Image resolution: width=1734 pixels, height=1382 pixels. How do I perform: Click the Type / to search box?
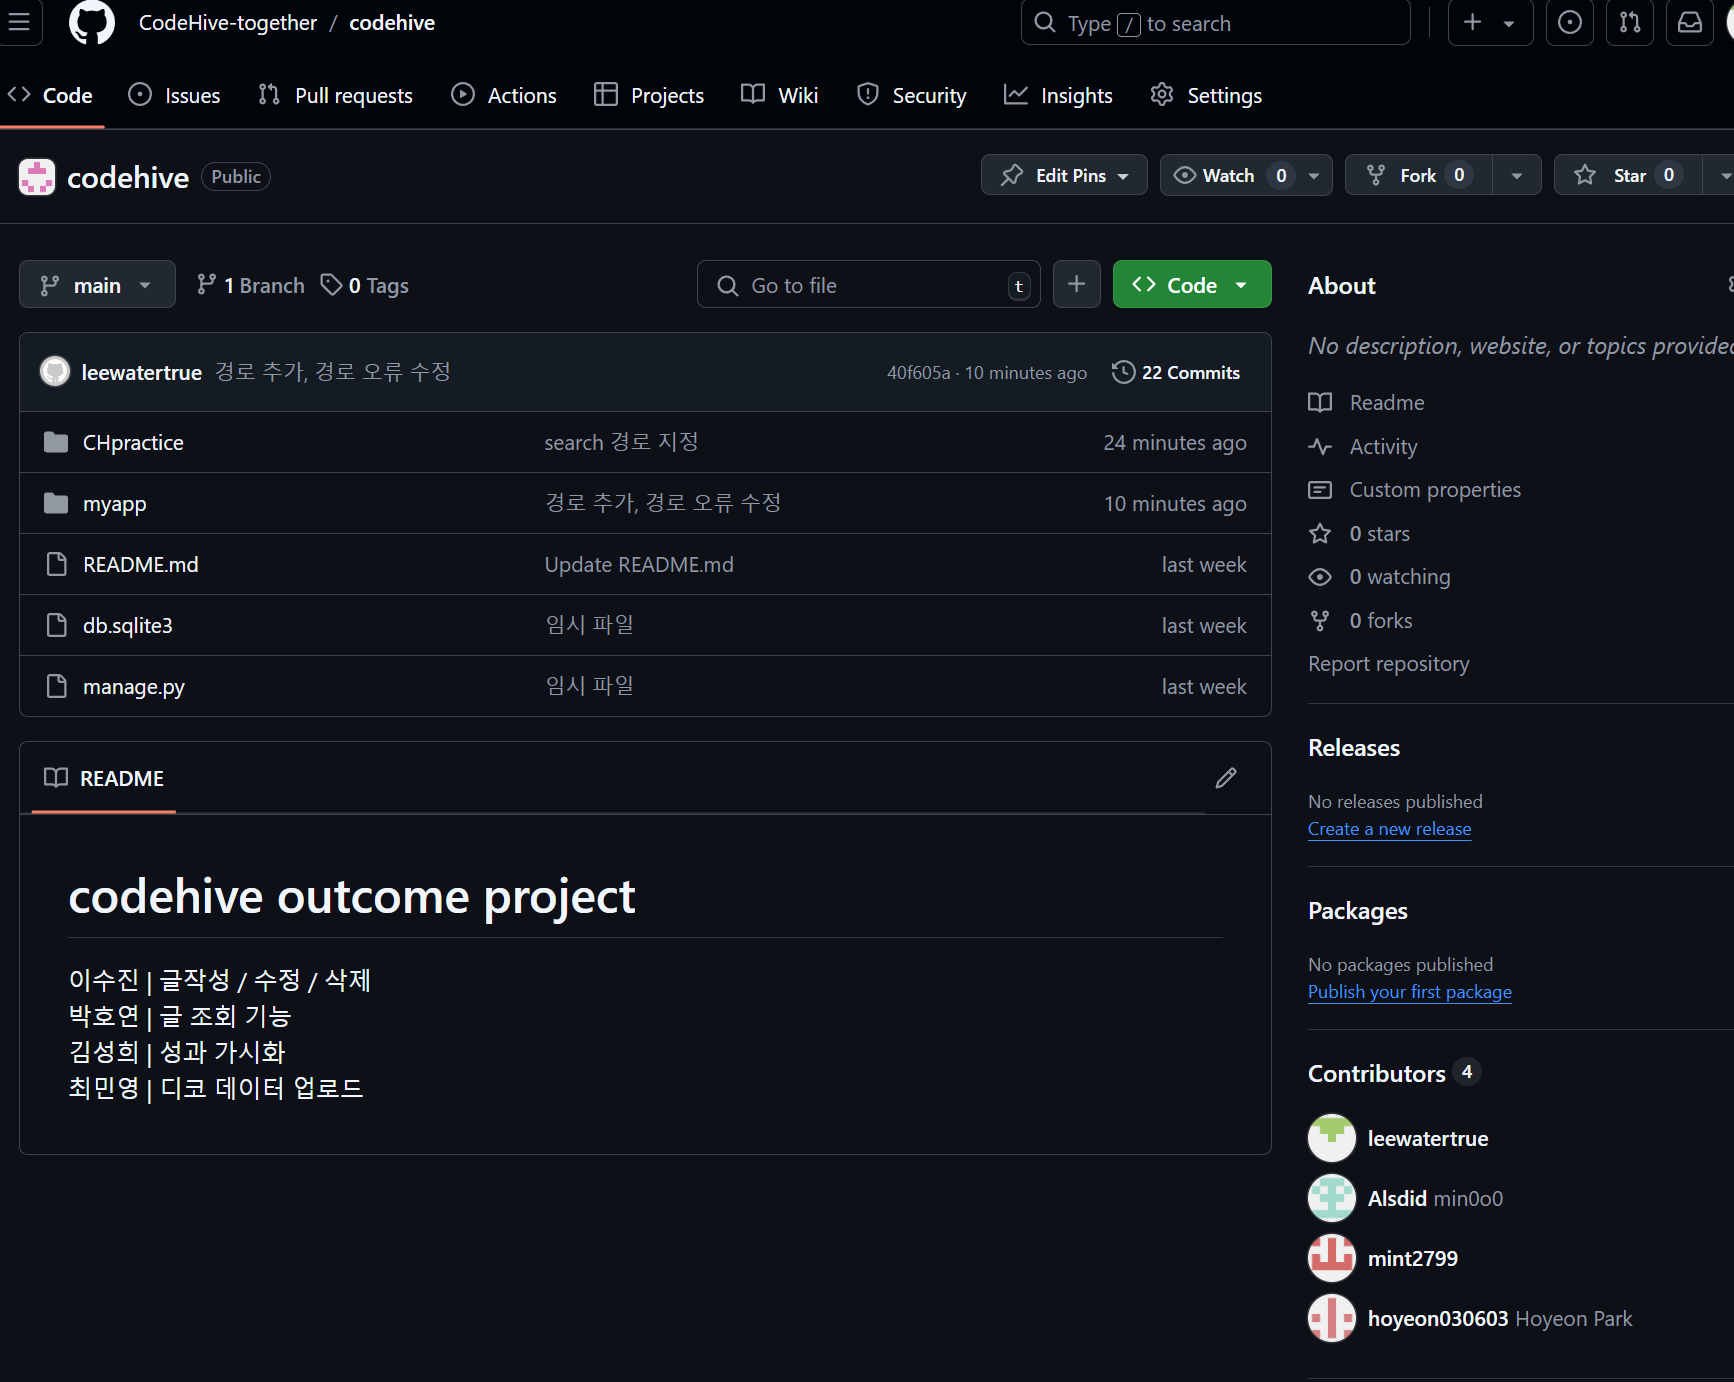point(1215,22)
